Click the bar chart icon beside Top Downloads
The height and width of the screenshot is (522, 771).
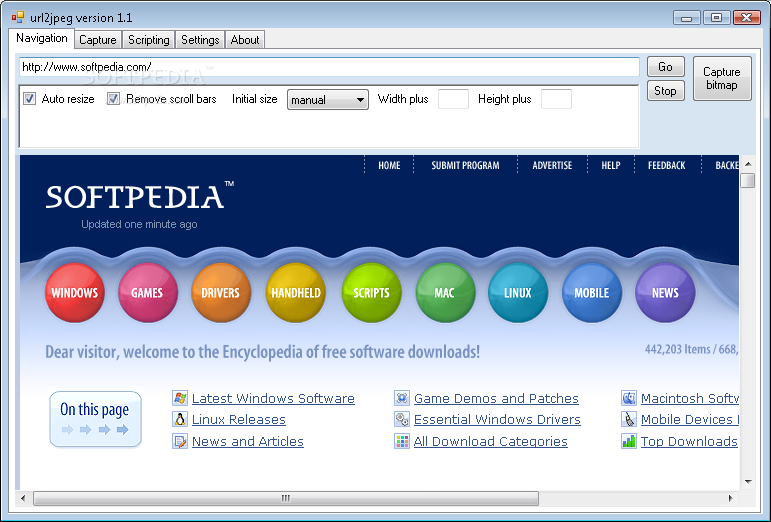629,441
